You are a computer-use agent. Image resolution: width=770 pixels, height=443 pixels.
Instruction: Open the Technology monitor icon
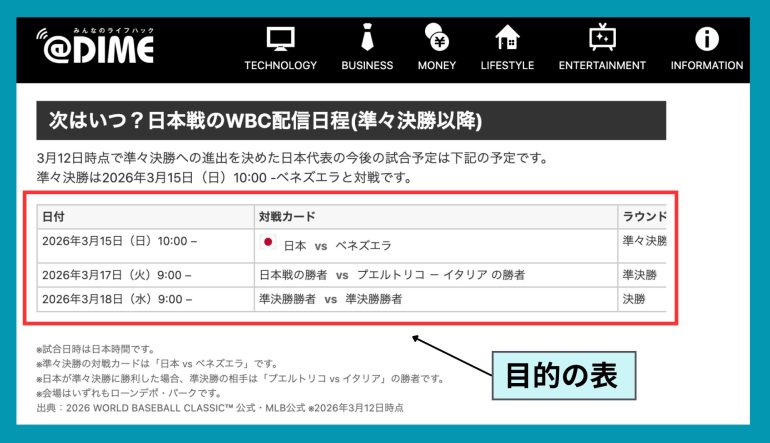click(x=280, y=39)
